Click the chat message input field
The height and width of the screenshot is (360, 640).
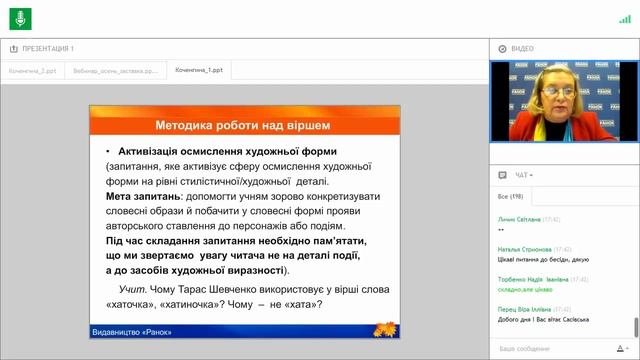pyautogui.click(x=553, y=349)
